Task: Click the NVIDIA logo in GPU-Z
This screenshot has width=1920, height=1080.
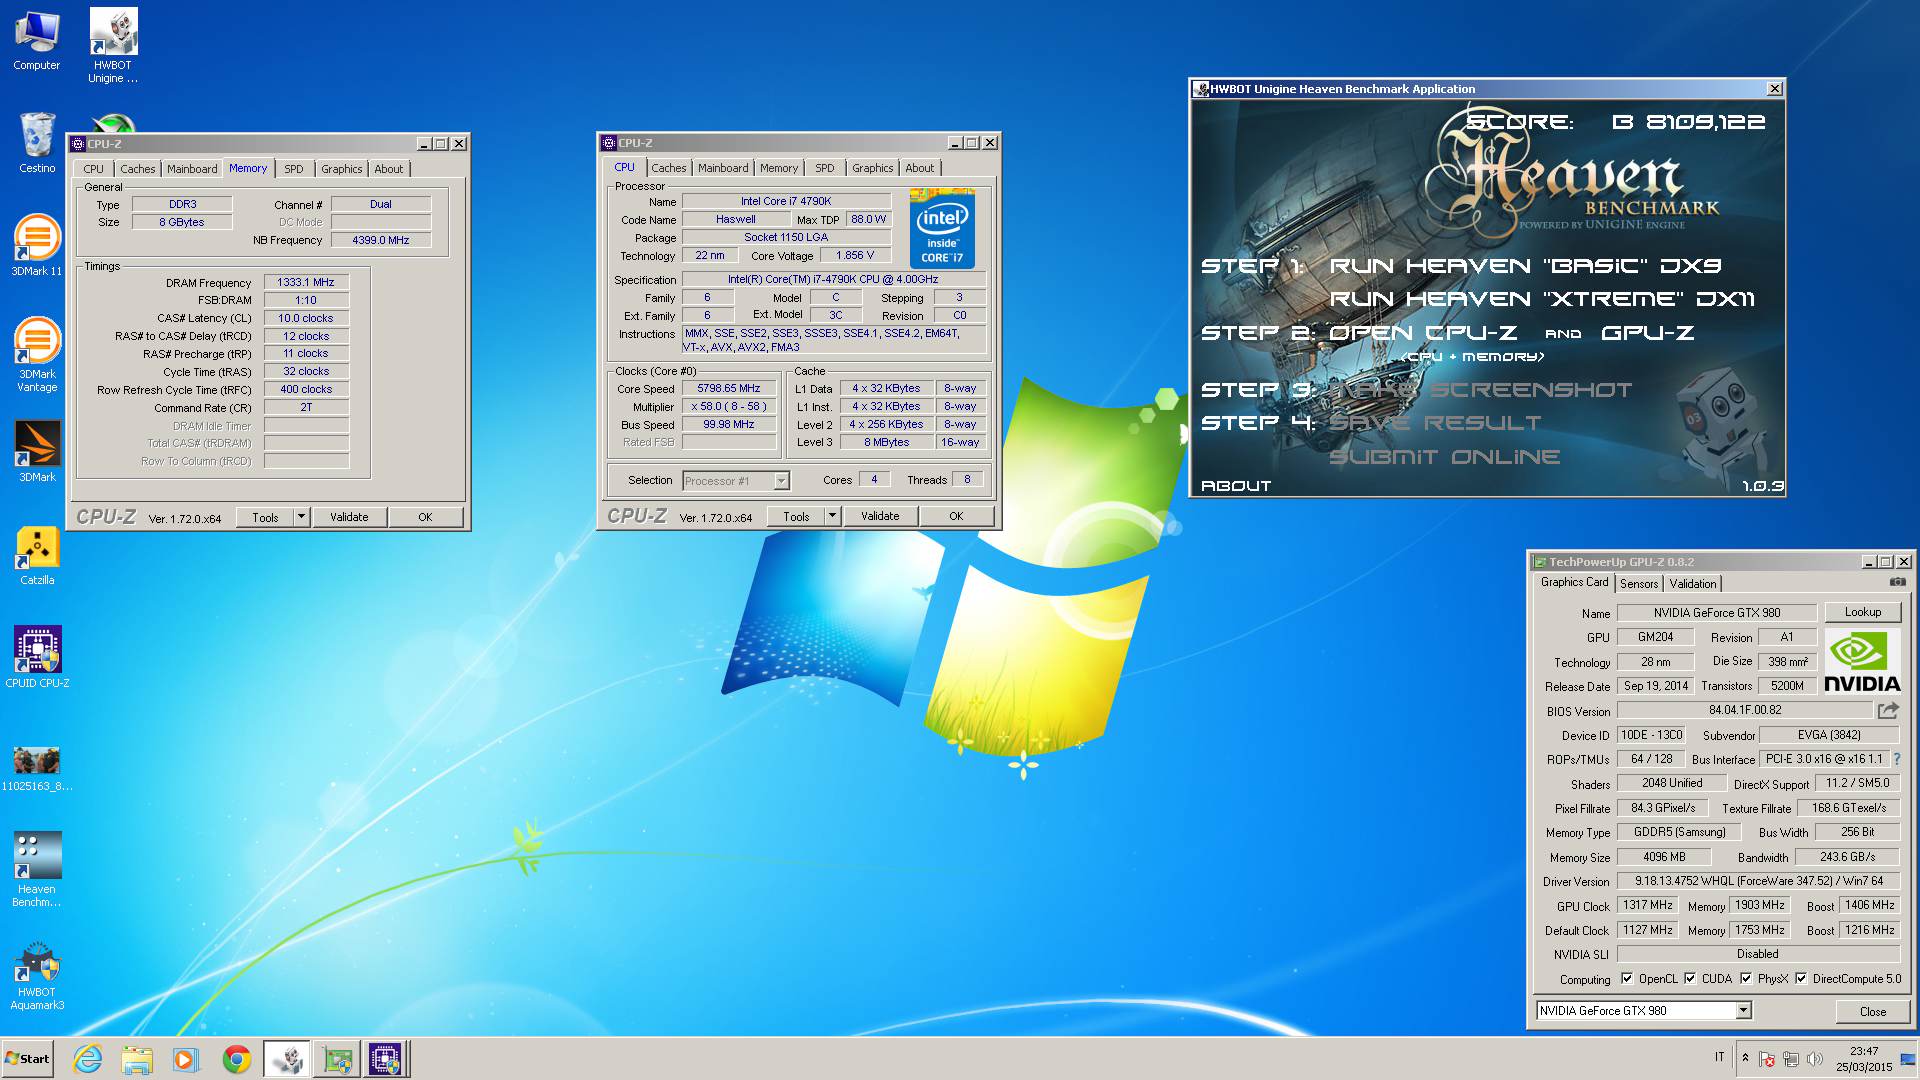Action: pos(1861,661)
